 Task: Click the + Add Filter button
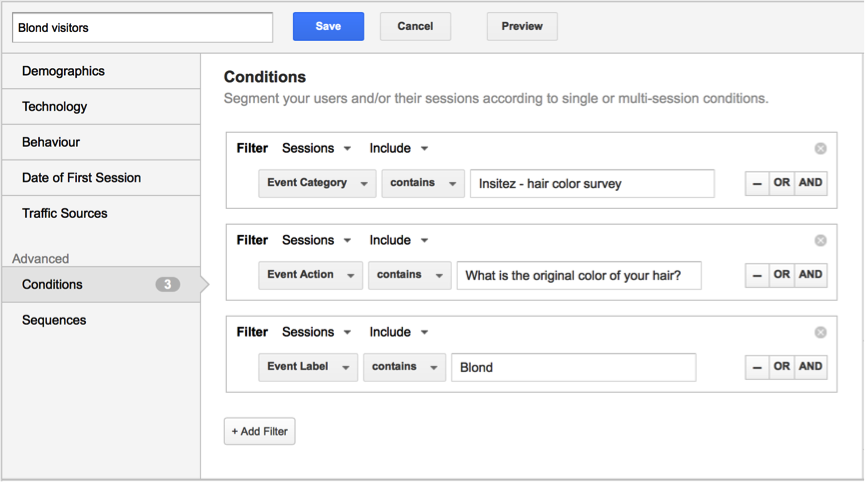pyautogui.click(x=259, y=431)
